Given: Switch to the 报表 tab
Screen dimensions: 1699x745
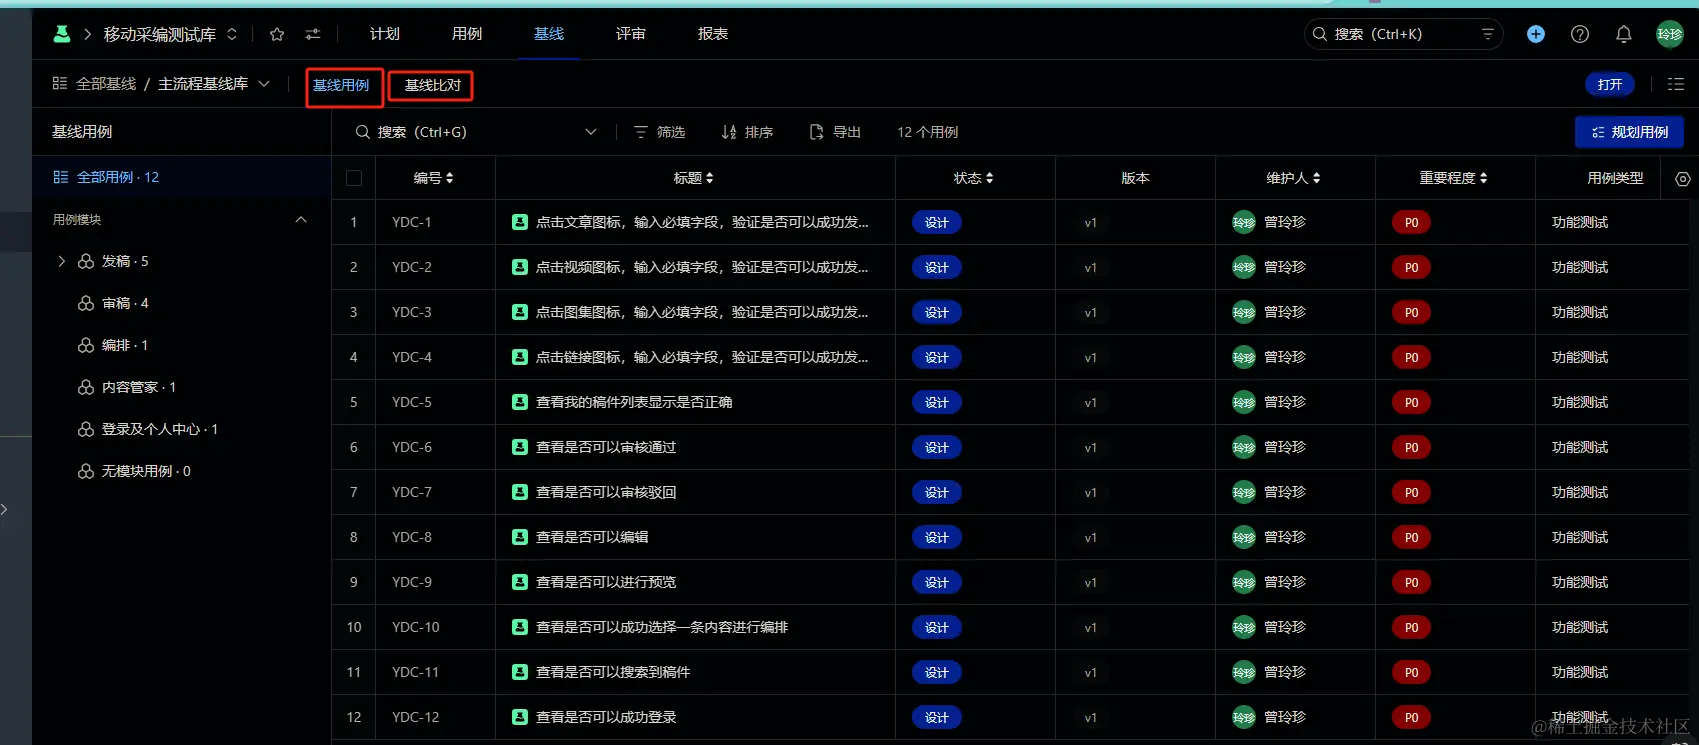Looking at the screenshot, I should (x=713, y=34).
